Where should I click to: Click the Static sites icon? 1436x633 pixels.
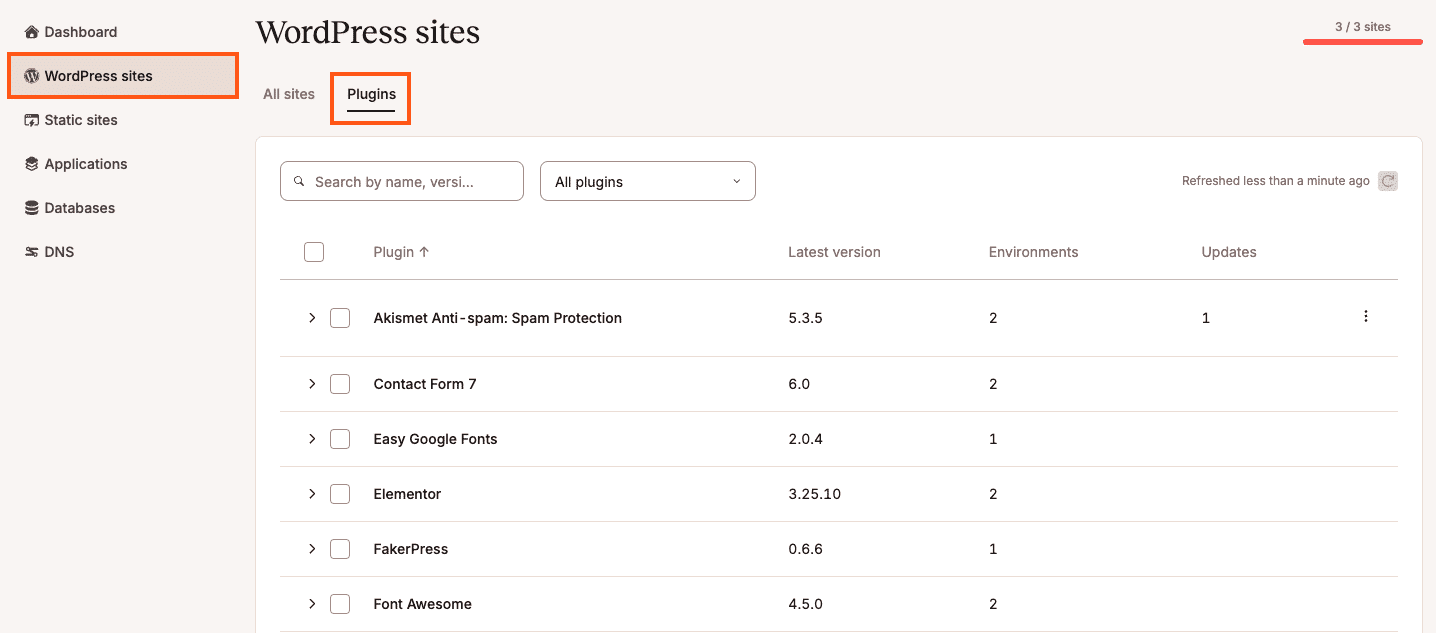[x=31, y=120]
